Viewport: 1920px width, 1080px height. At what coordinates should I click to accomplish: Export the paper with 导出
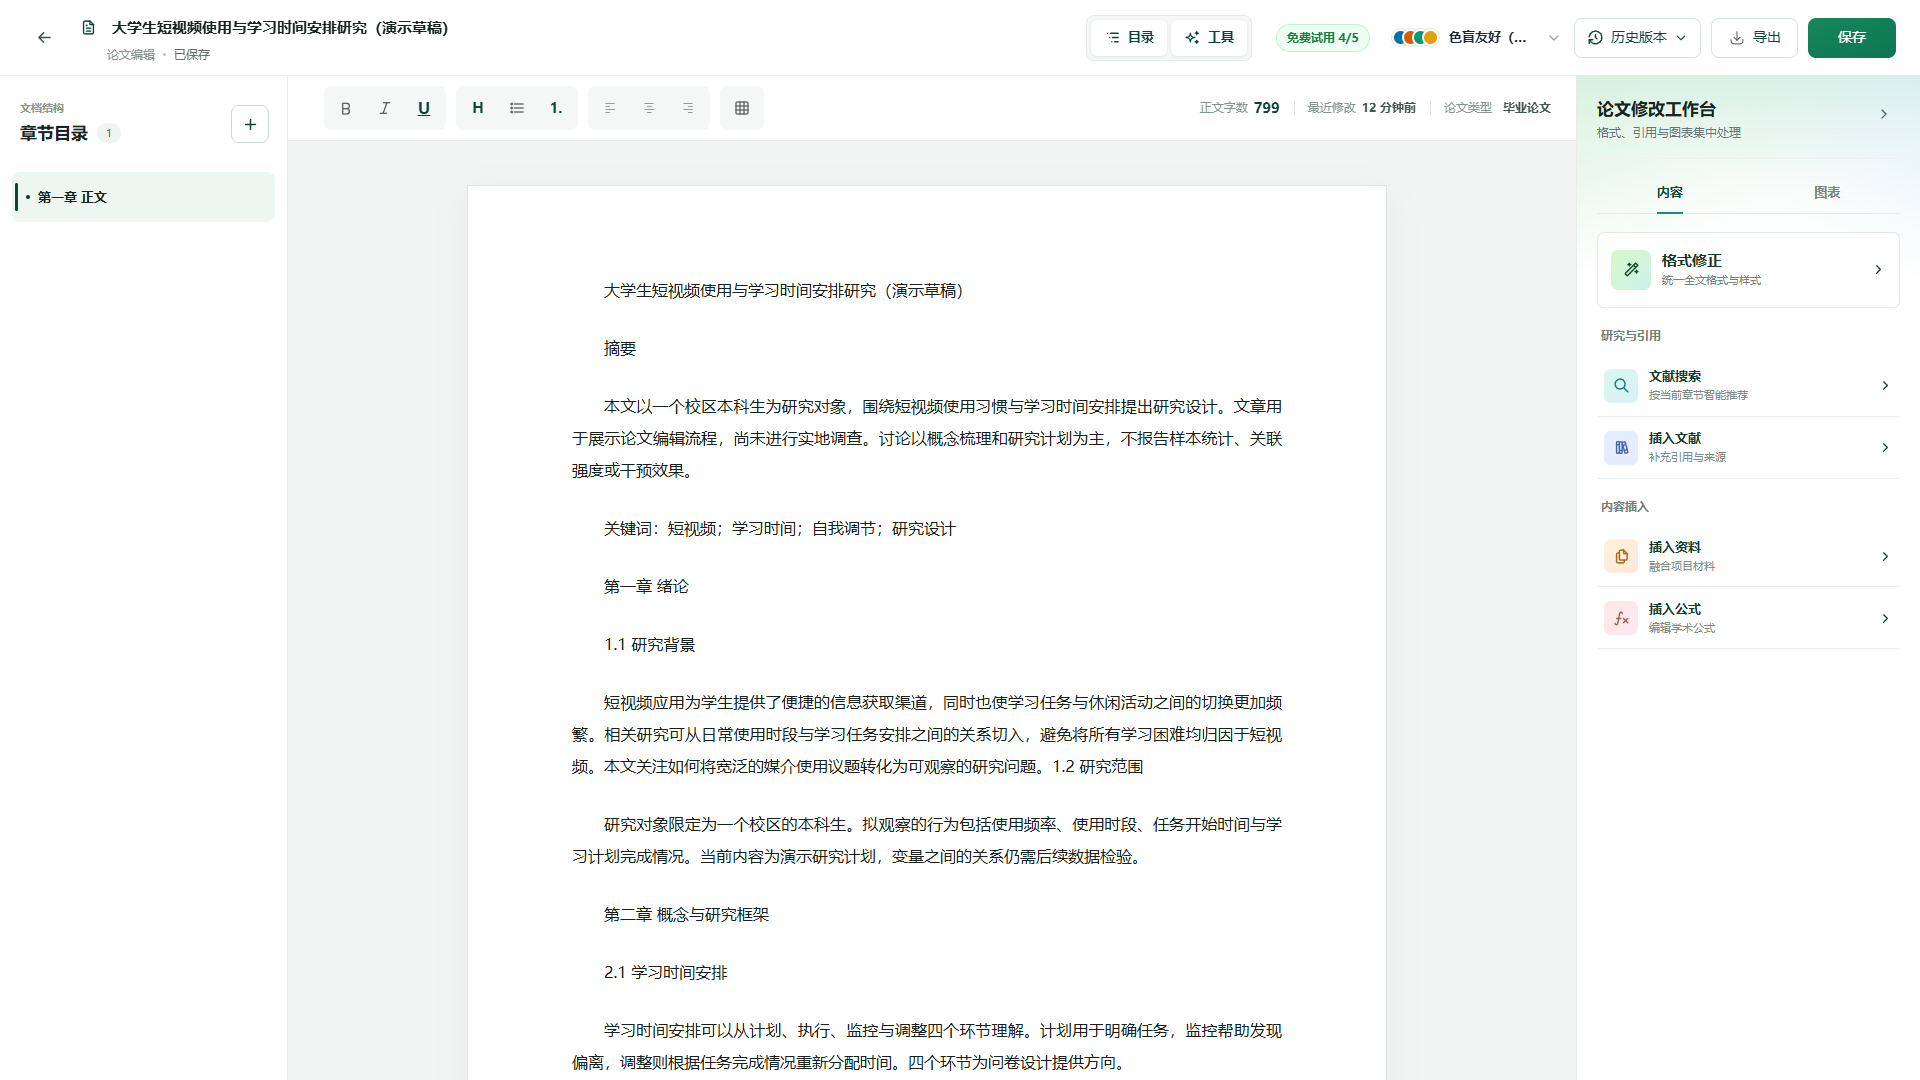pos(1754,37)
